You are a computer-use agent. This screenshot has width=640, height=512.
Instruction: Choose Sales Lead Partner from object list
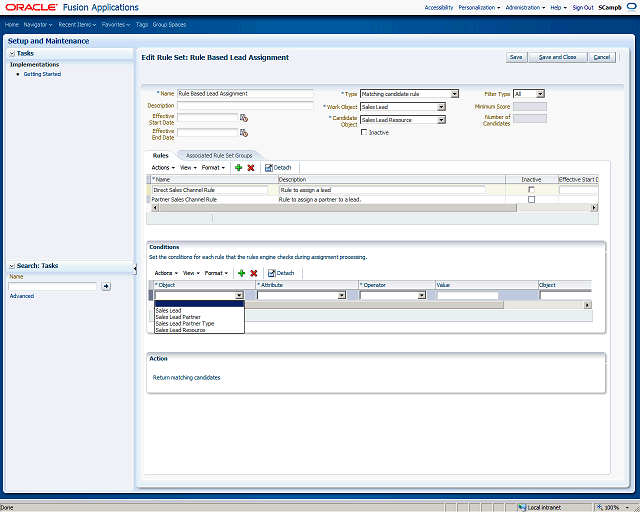178,317
